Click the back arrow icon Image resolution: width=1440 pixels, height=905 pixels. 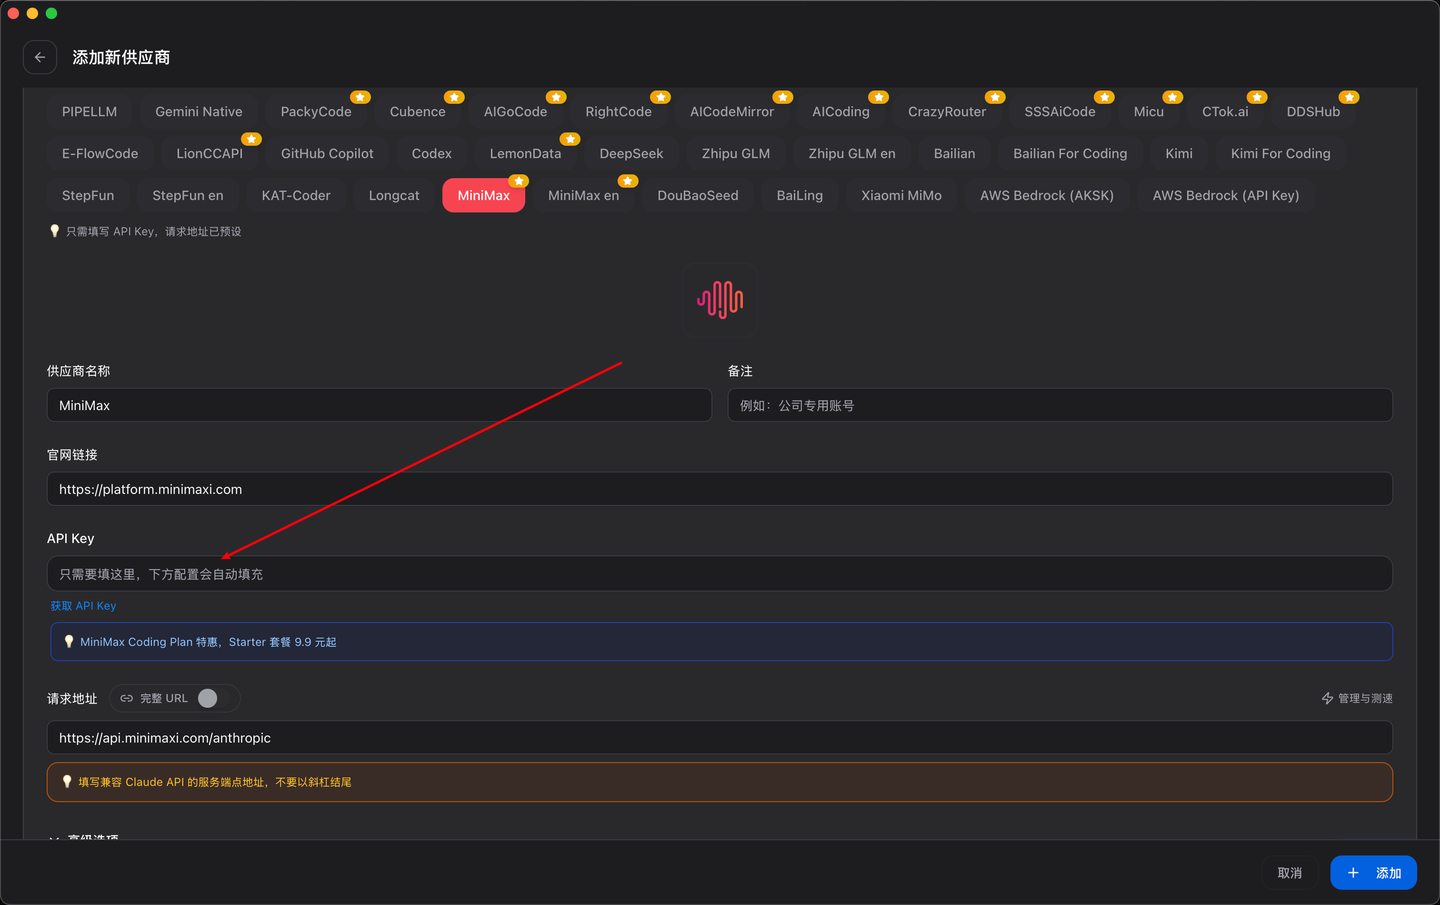click(40, 57)
